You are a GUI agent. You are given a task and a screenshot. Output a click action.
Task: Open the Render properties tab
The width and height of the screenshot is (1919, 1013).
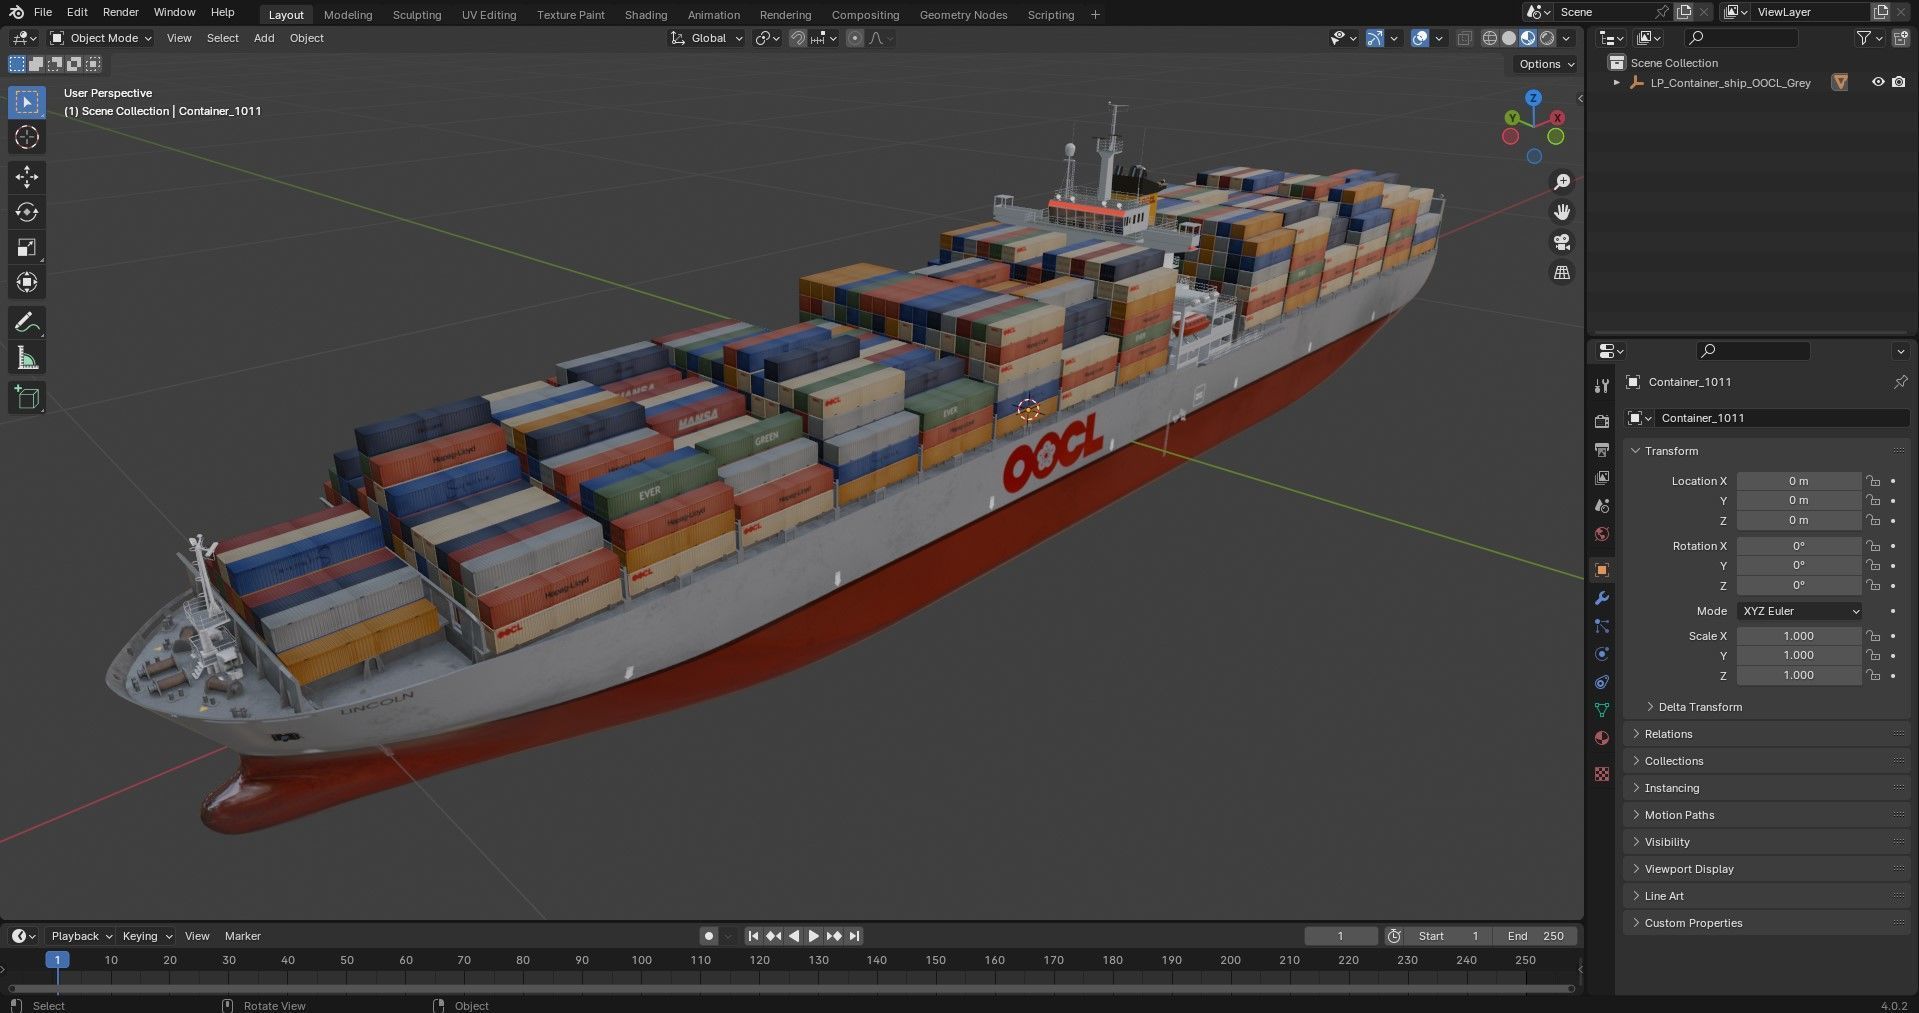click(1602, 422)
